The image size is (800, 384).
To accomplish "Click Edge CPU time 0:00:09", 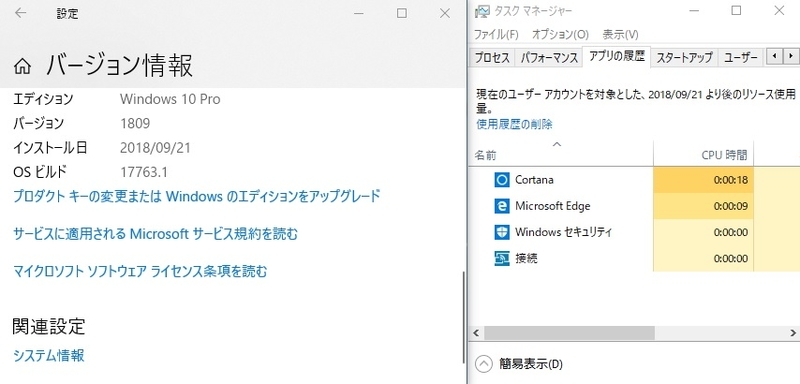I will [731, 206].
